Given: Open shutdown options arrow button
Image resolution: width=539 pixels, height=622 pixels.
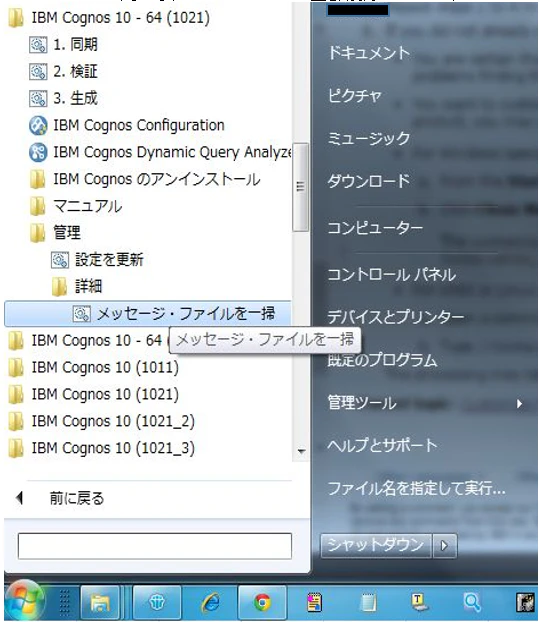Looking at the screenshot, I should click(445, 546).
